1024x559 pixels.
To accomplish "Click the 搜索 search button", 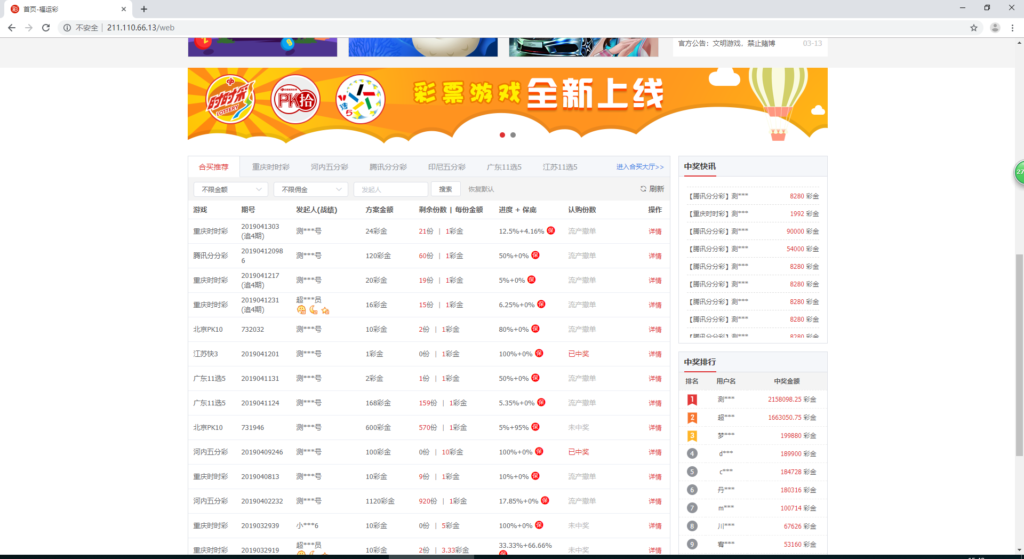I will click(445, 189).
